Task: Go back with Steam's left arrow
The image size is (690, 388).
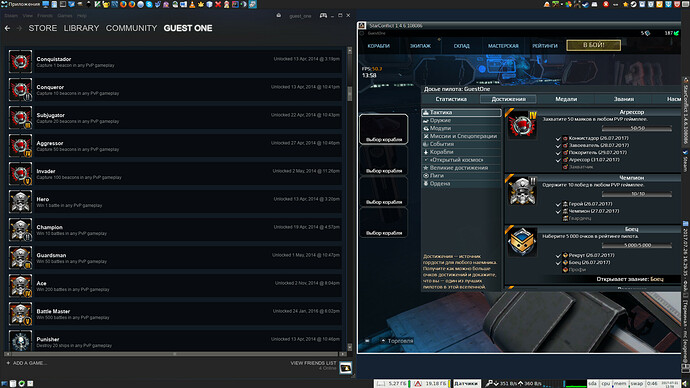Action: click(x=7, y=28)
